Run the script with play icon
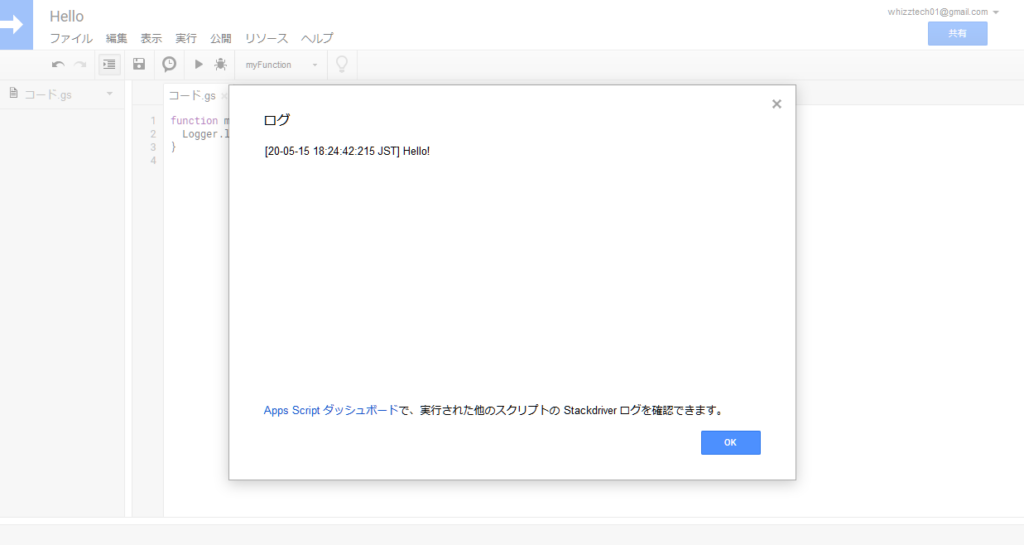1024x545 pixels. click(198, 64)
